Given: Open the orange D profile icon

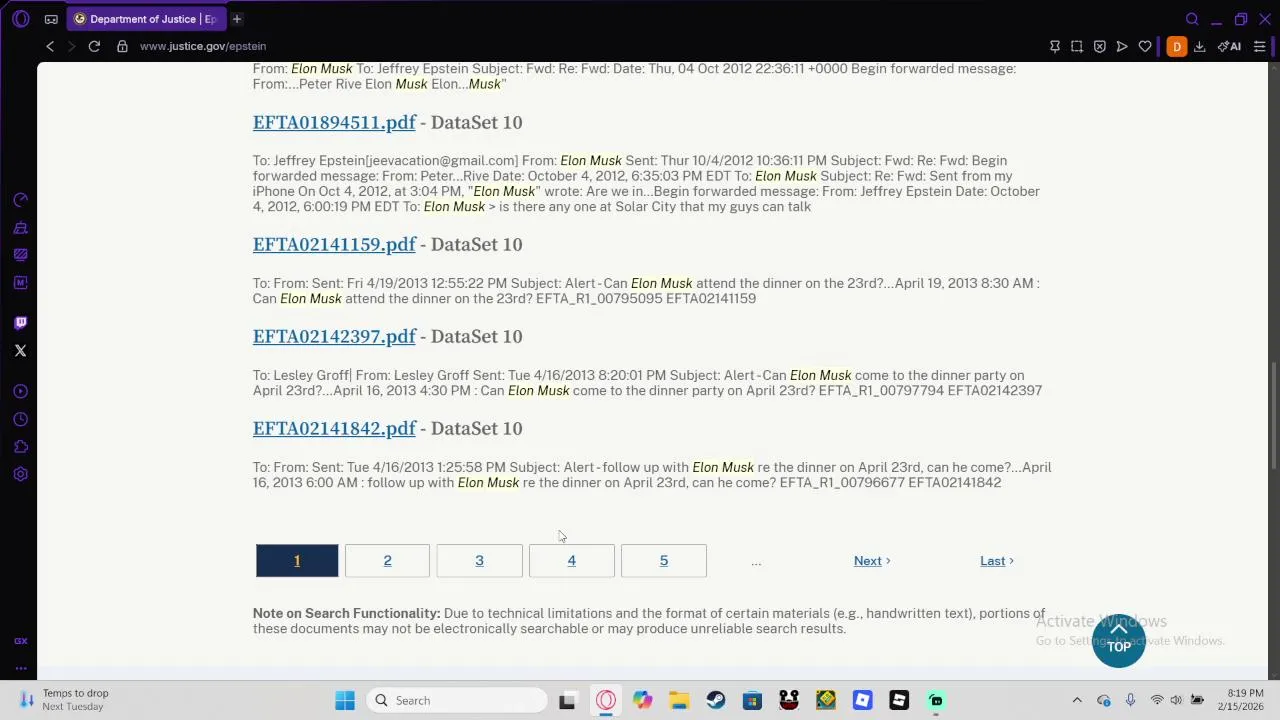Looking at the screenshot, I should click(x=1177, y=46).
